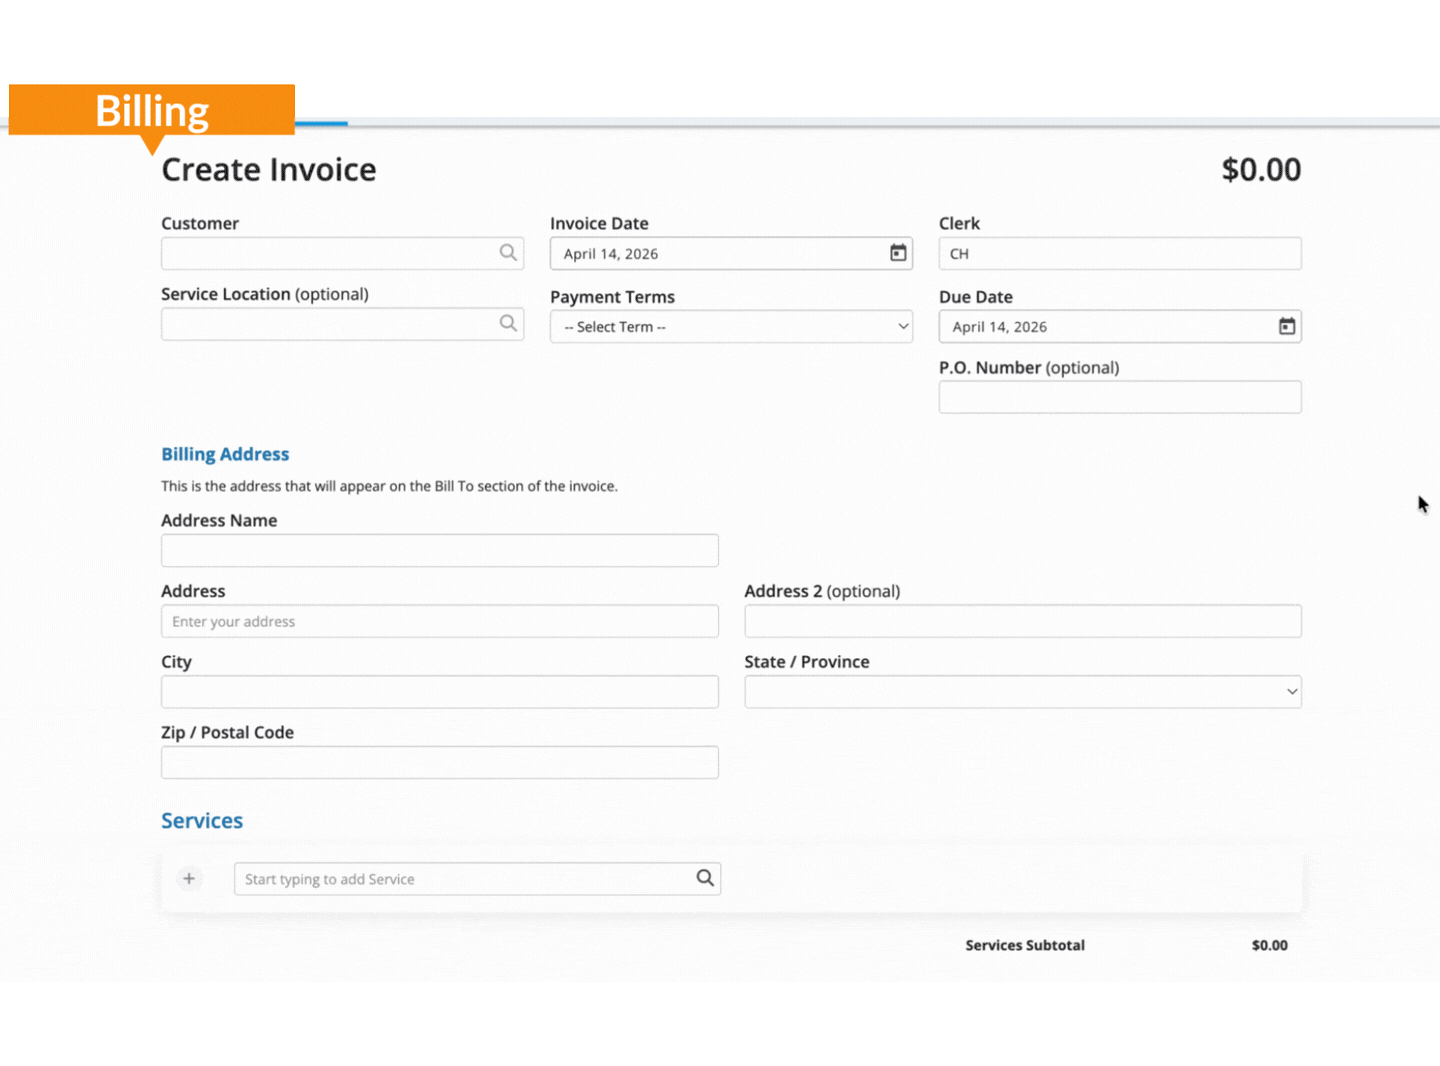Click into the Service Location field
Screen dimensions: 1440x1066
(330, 324)
